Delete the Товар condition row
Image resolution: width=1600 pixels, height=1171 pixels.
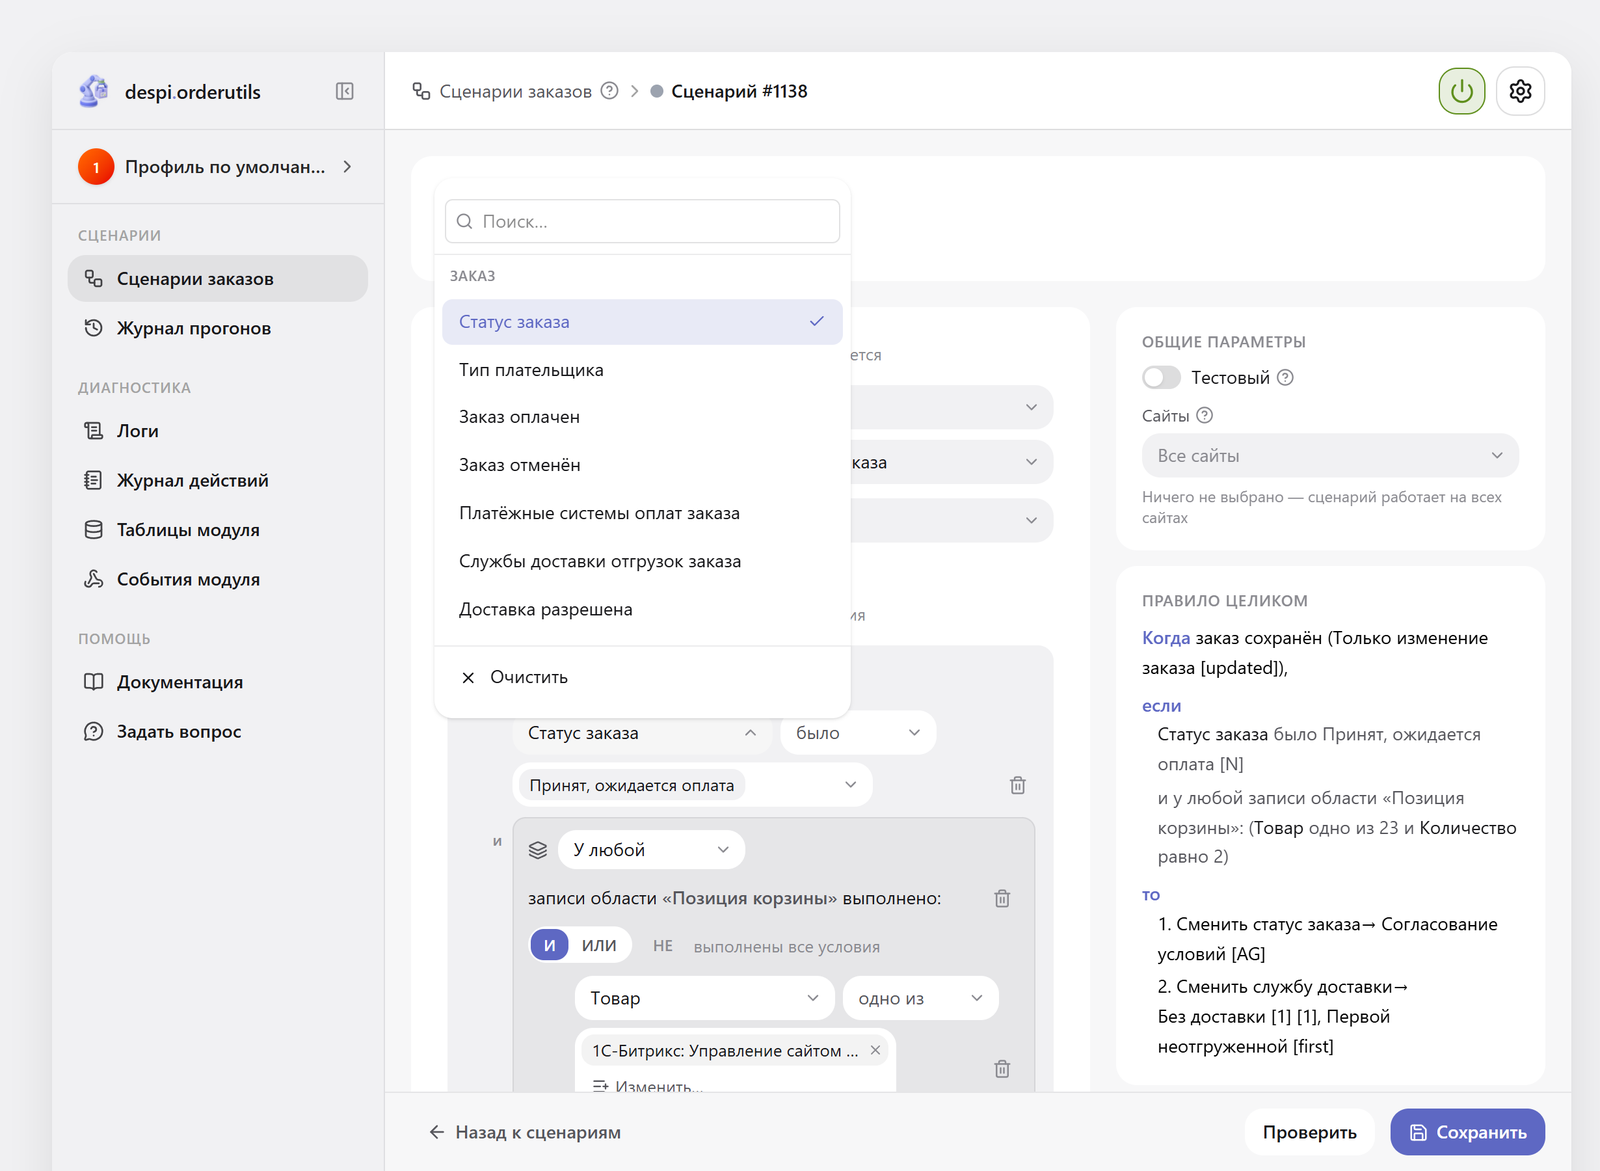(1002, 1069)
